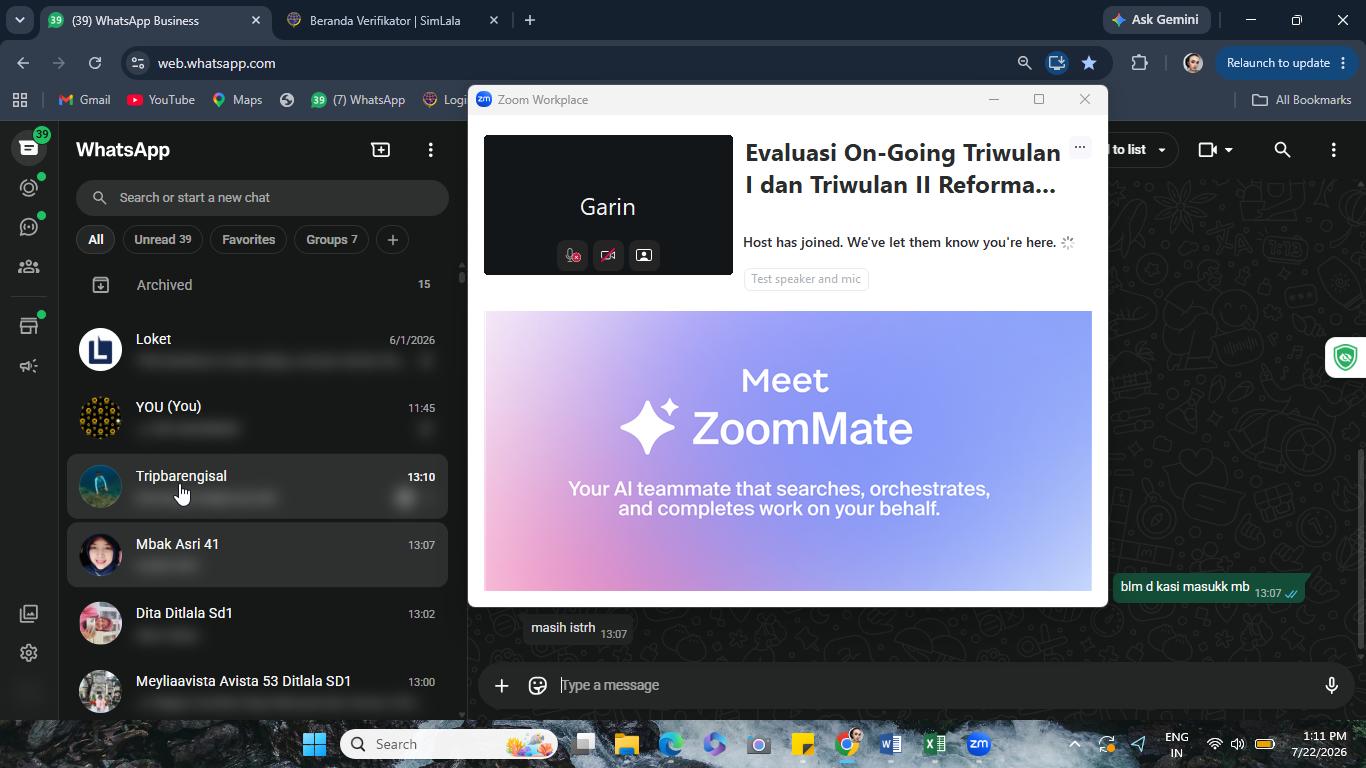Open Zoom from the taskbar
The height and width of the screenshot is (768, 1366).
pos(979,744)
